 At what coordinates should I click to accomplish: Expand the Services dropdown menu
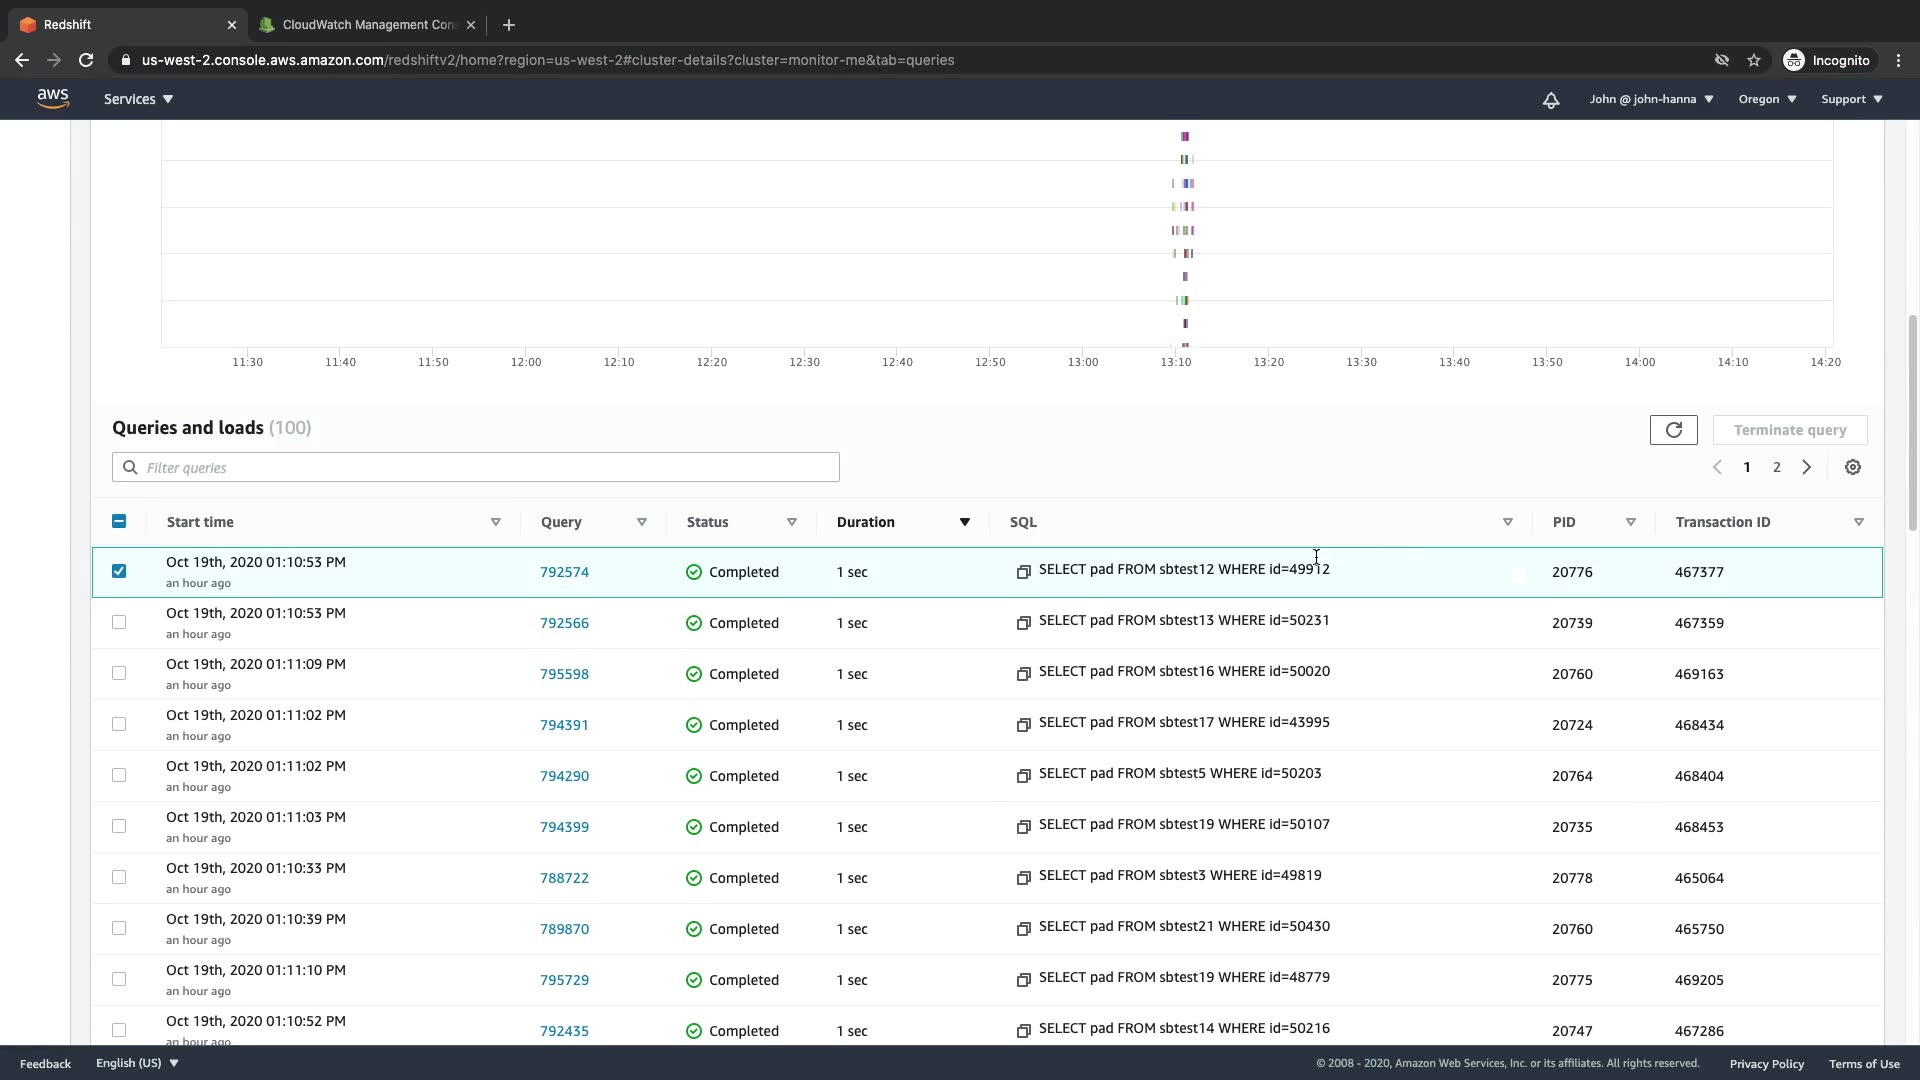[x=138, y=99]
